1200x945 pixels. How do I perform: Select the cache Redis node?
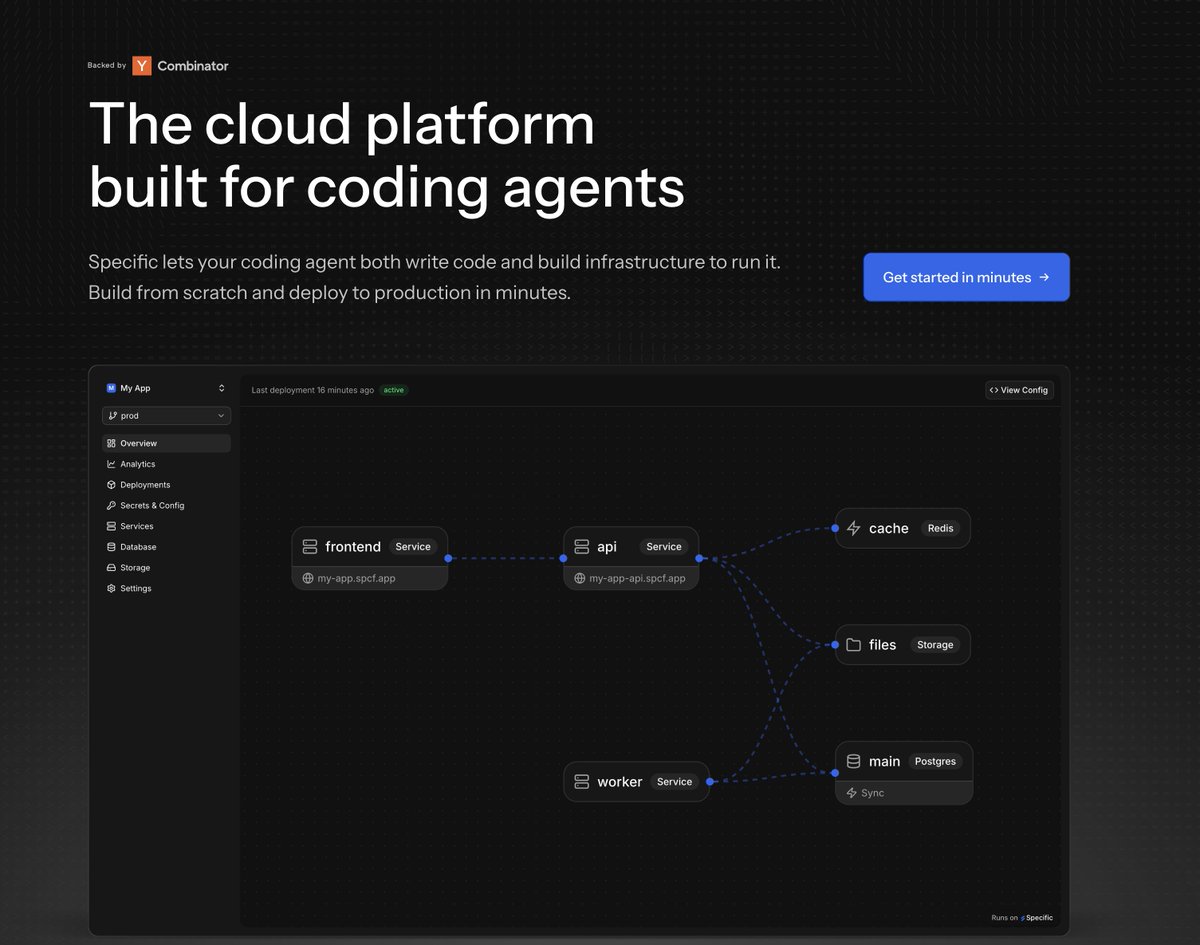pos(903,528)
